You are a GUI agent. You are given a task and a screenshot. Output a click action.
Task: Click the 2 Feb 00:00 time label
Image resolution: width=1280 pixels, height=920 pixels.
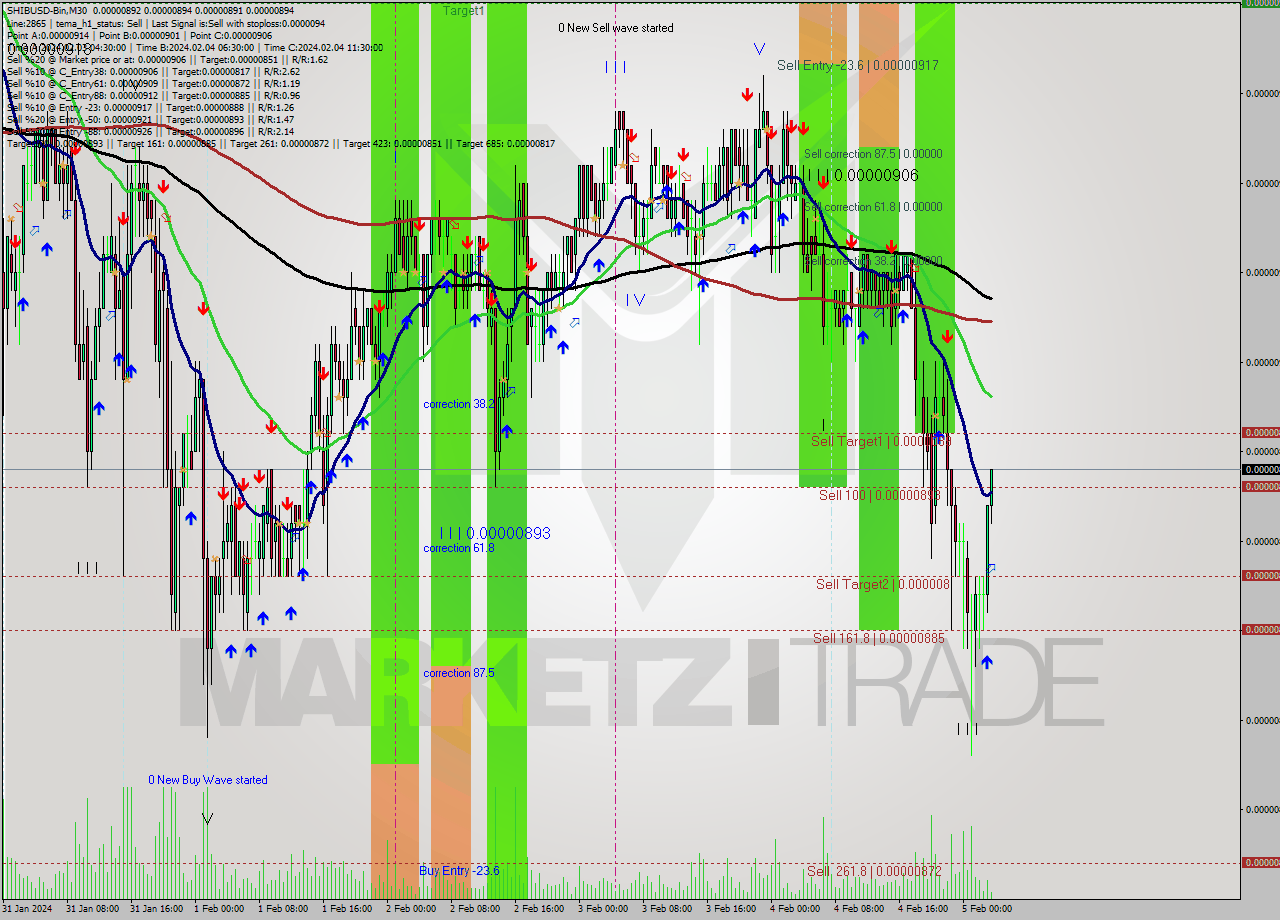pos(410,909)
